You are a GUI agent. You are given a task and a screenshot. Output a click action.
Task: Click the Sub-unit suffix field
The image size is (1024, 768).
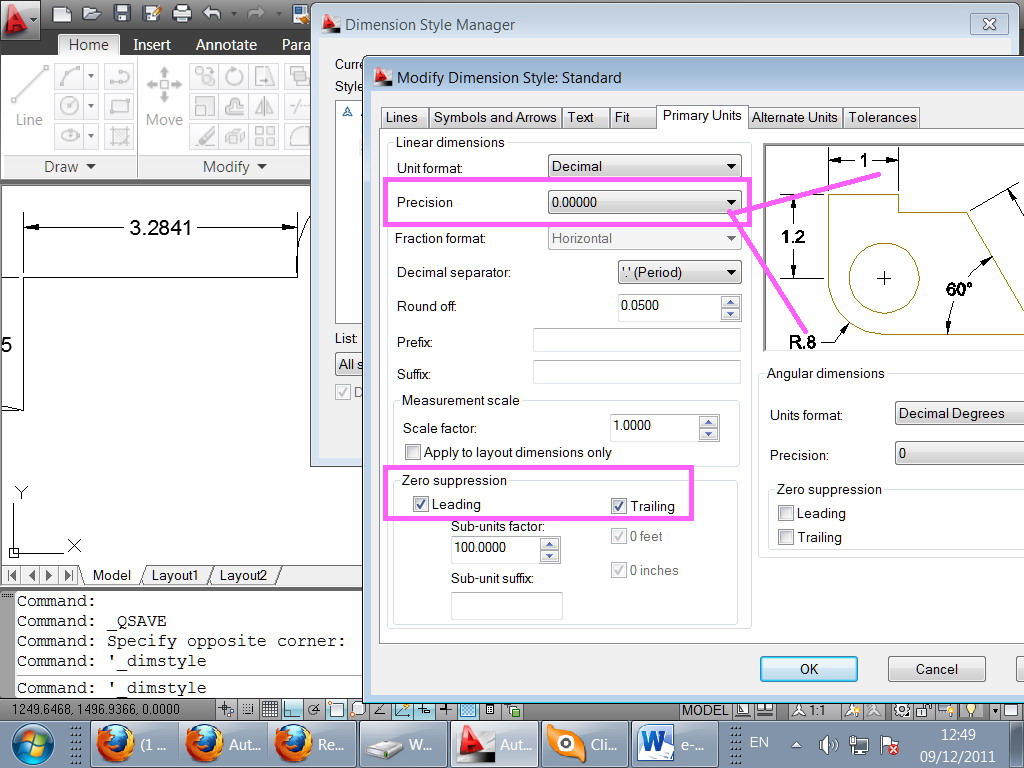tap(506, 605)
